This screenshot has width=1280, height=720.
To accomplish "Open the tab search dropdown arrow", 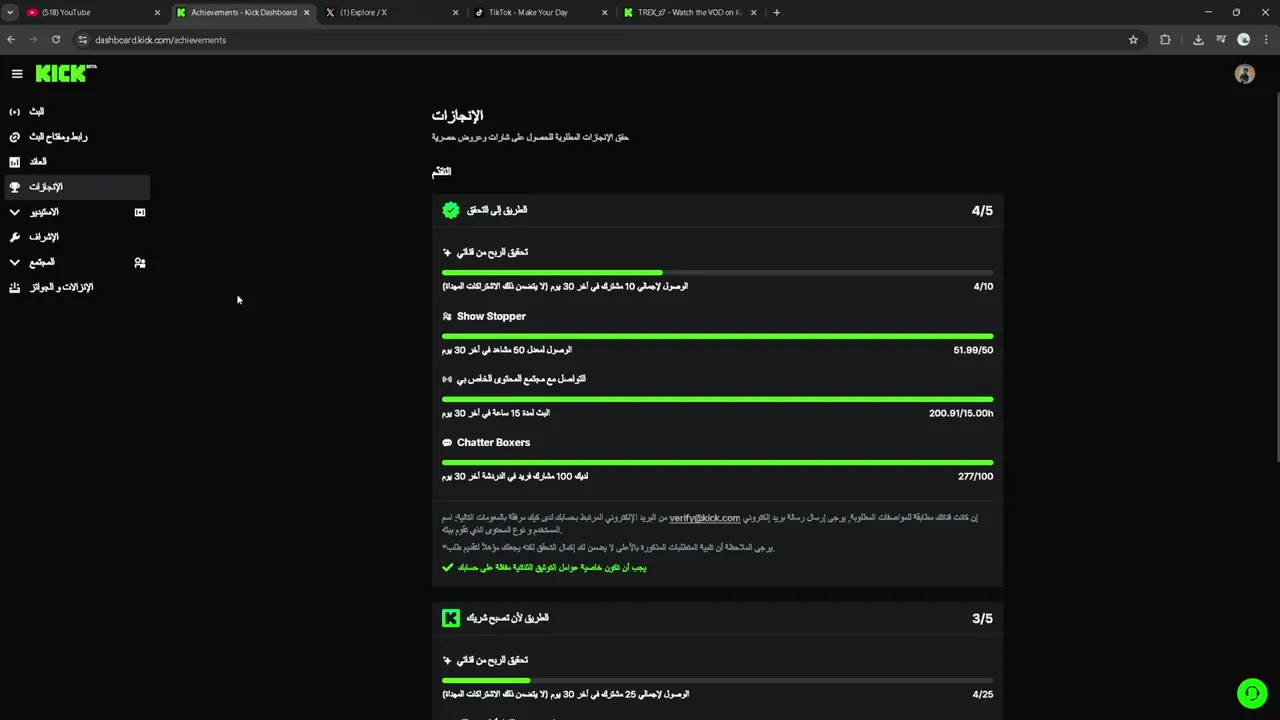I will 10,12.
